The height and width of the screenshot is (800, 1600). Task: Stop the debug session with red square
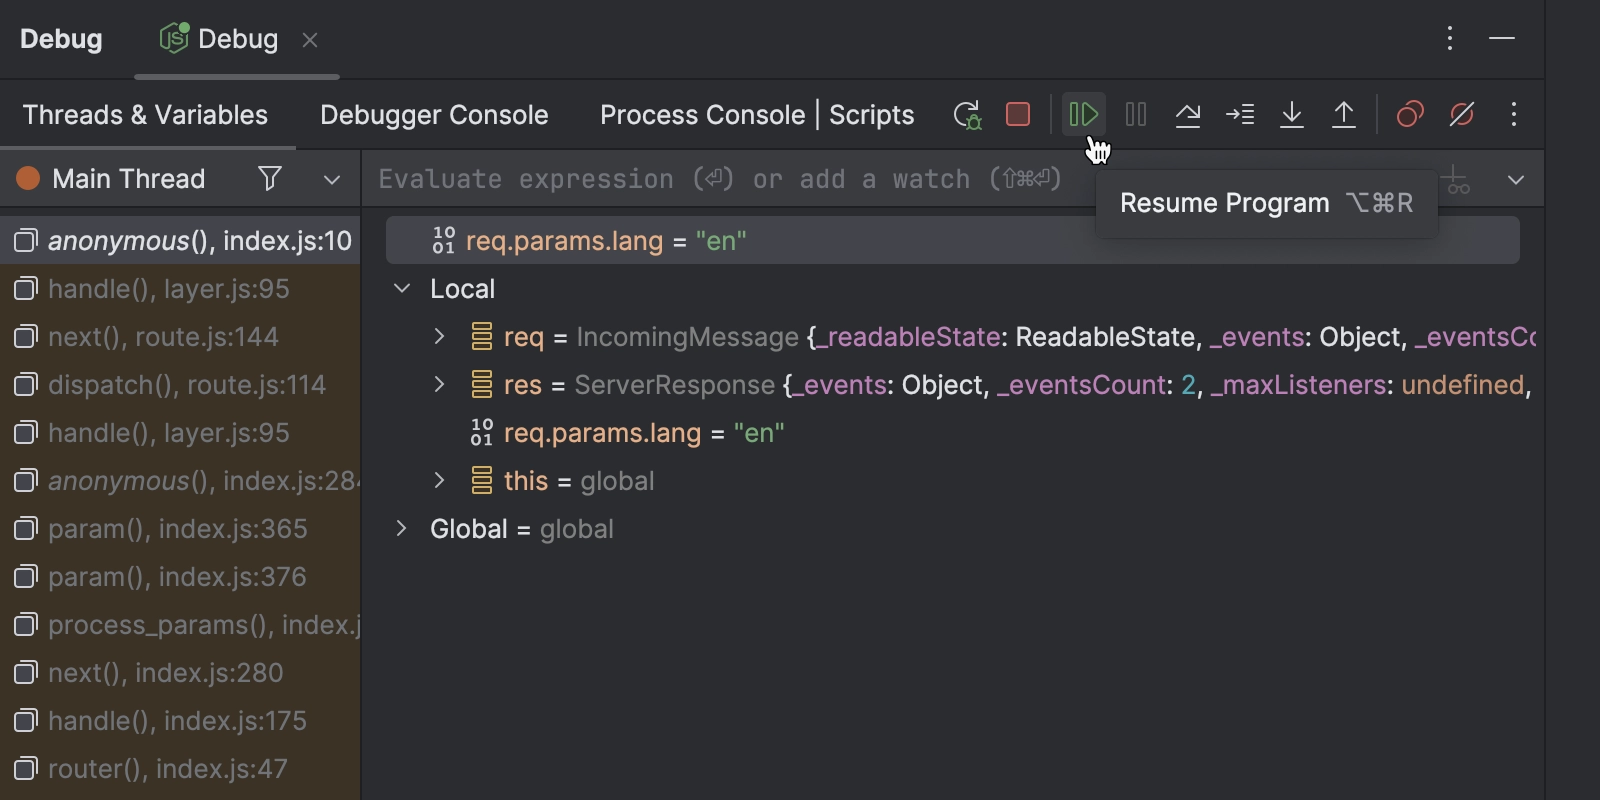click(1018, 115)
